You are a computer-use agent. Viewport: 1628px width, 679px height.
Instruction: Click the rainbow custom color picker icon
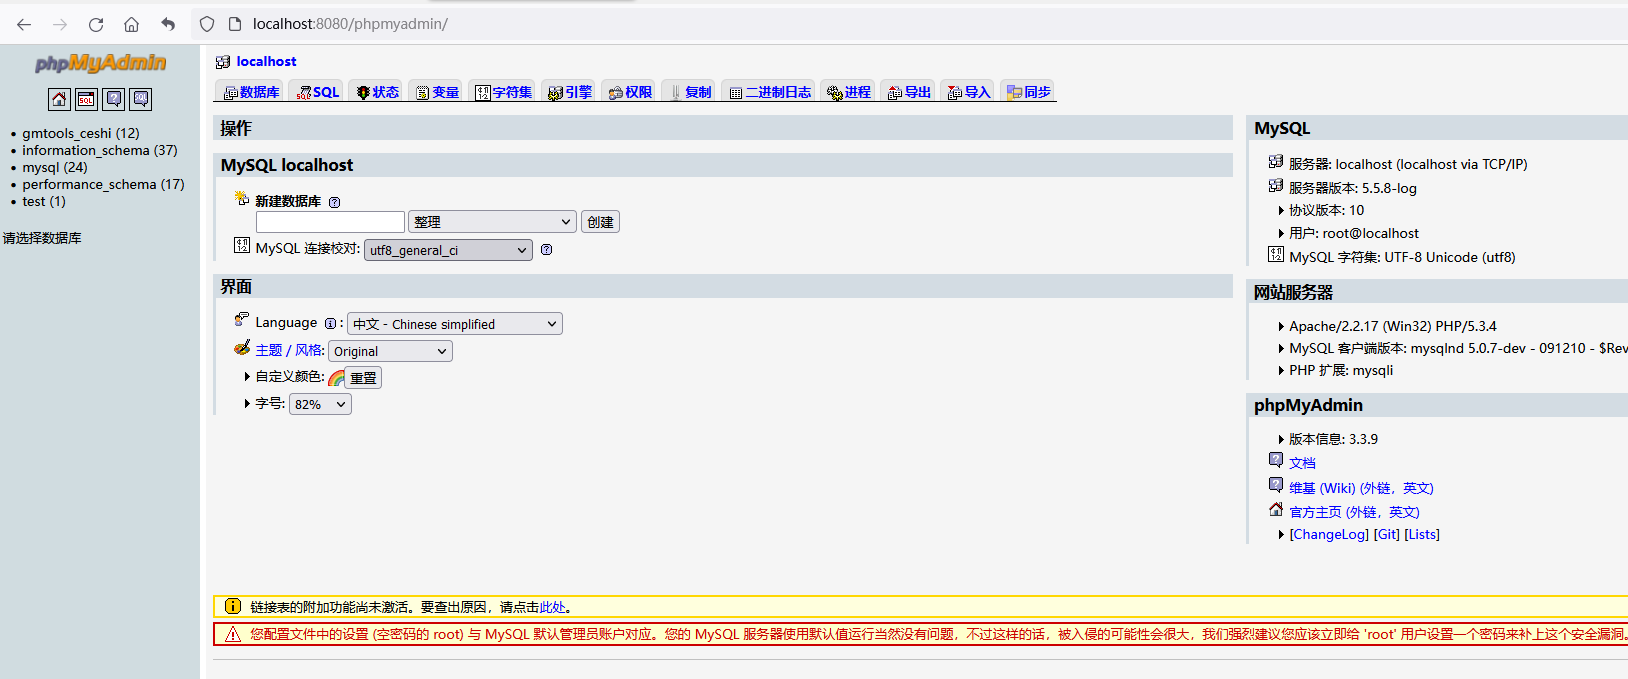pyautogui.click(x=336, y=378)
